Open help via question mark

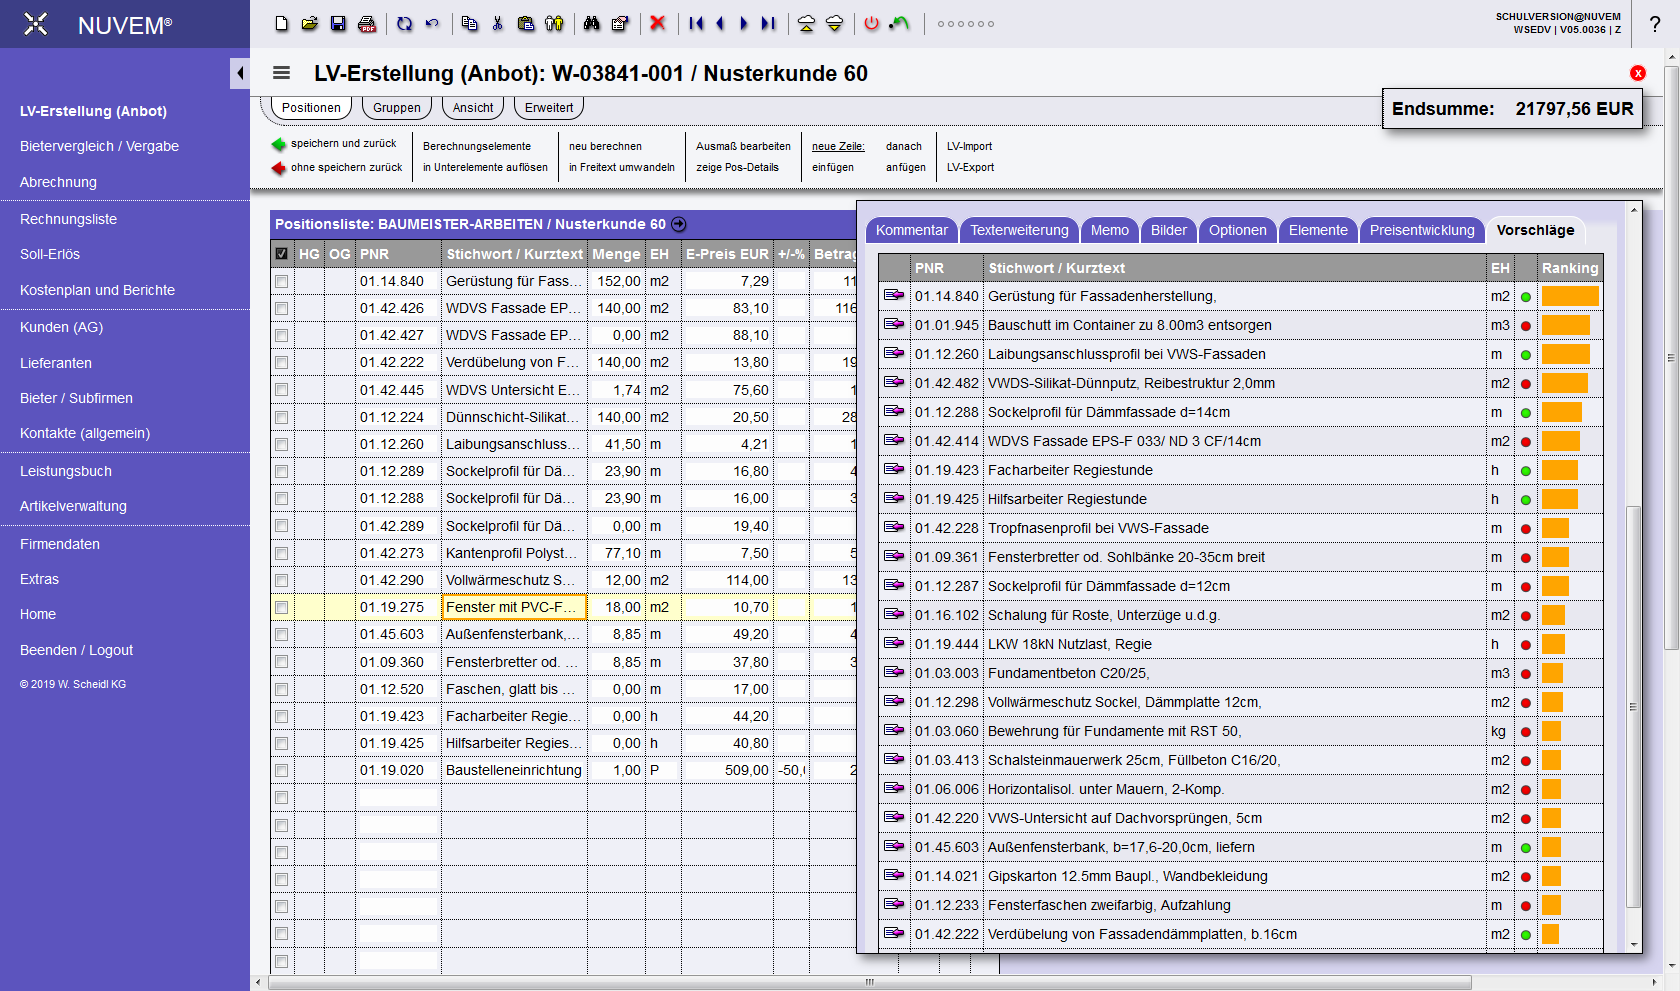[x=1655, y=24]
